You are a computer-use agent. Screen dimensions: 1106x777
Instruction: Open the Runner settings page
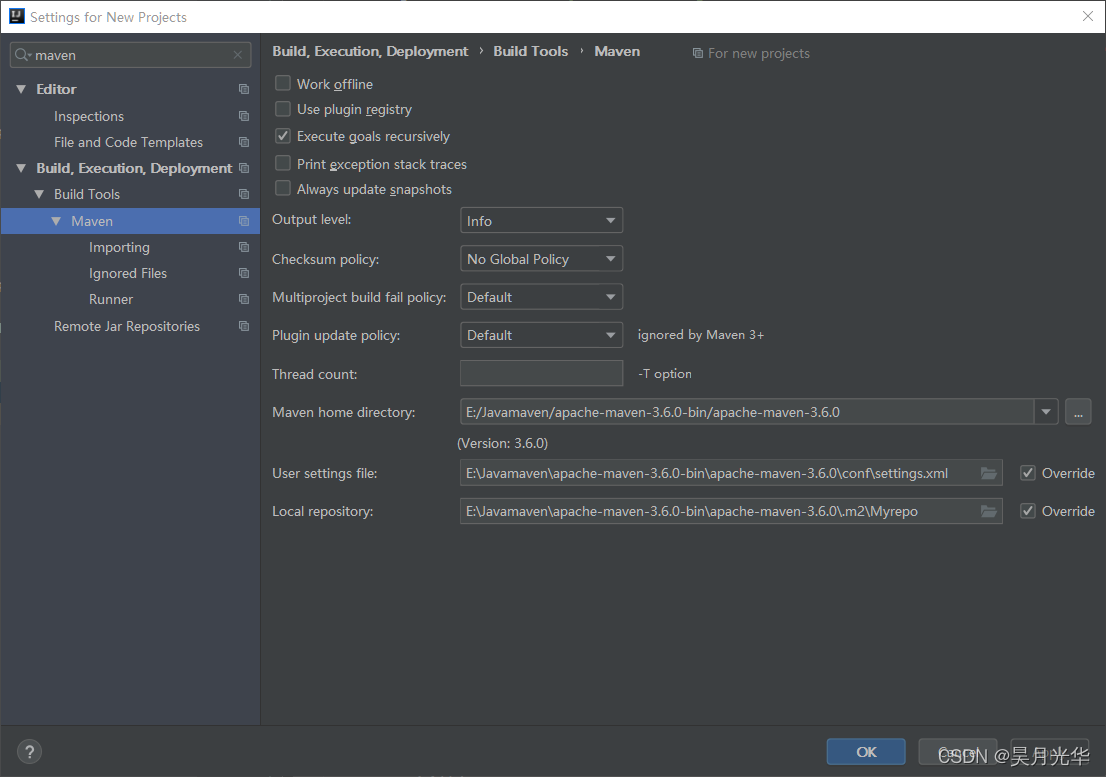click(x=111, y=299)
